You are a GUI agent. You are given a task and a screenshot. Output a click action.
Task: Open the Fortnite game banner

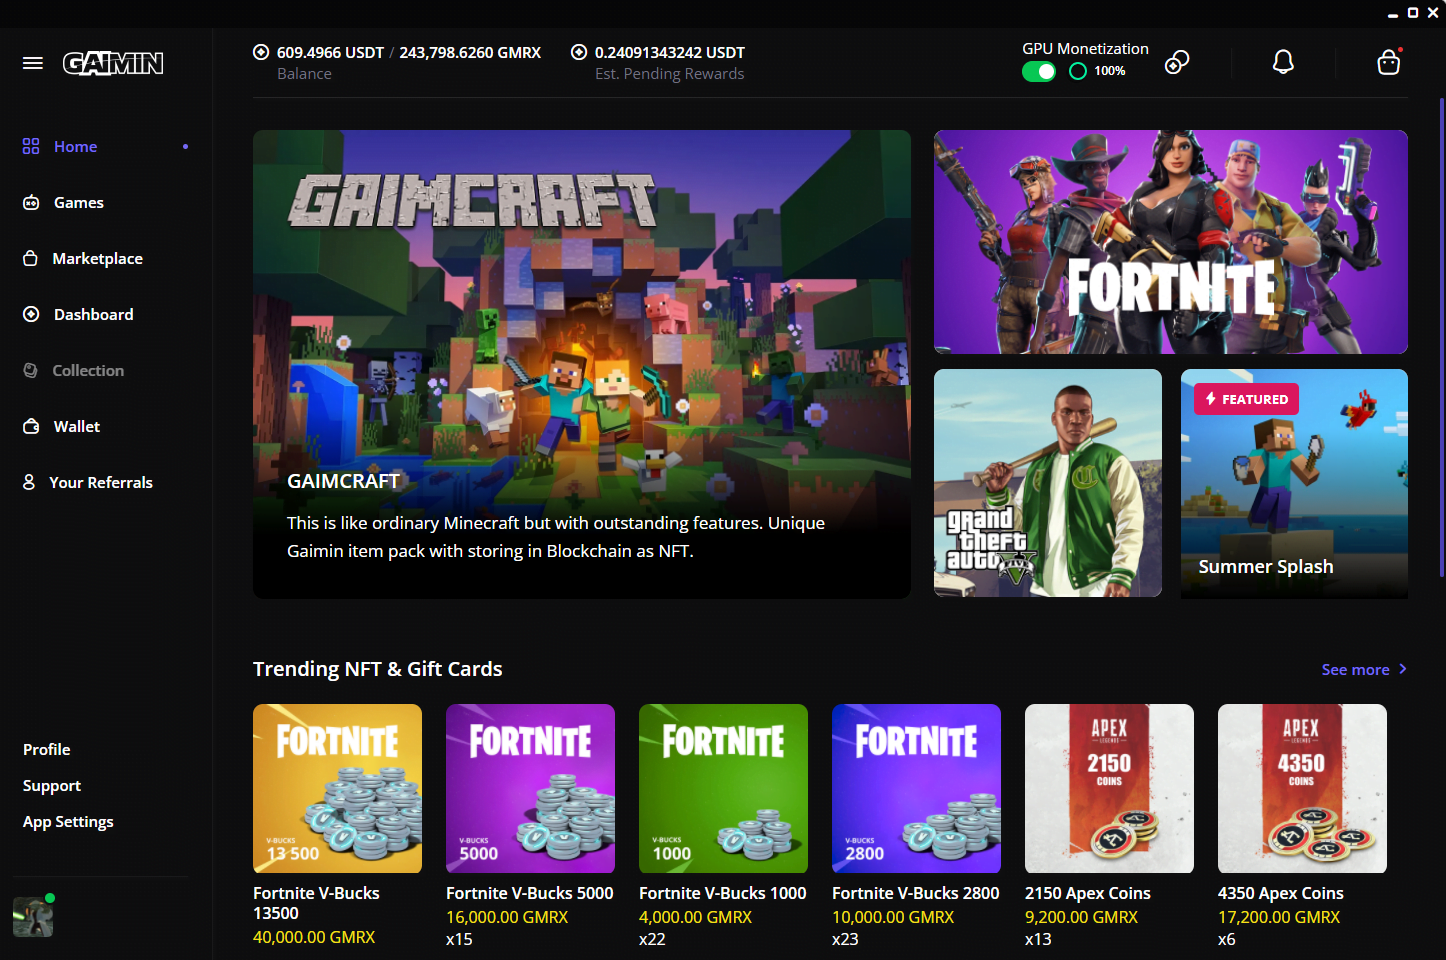tap(1171, 242)
